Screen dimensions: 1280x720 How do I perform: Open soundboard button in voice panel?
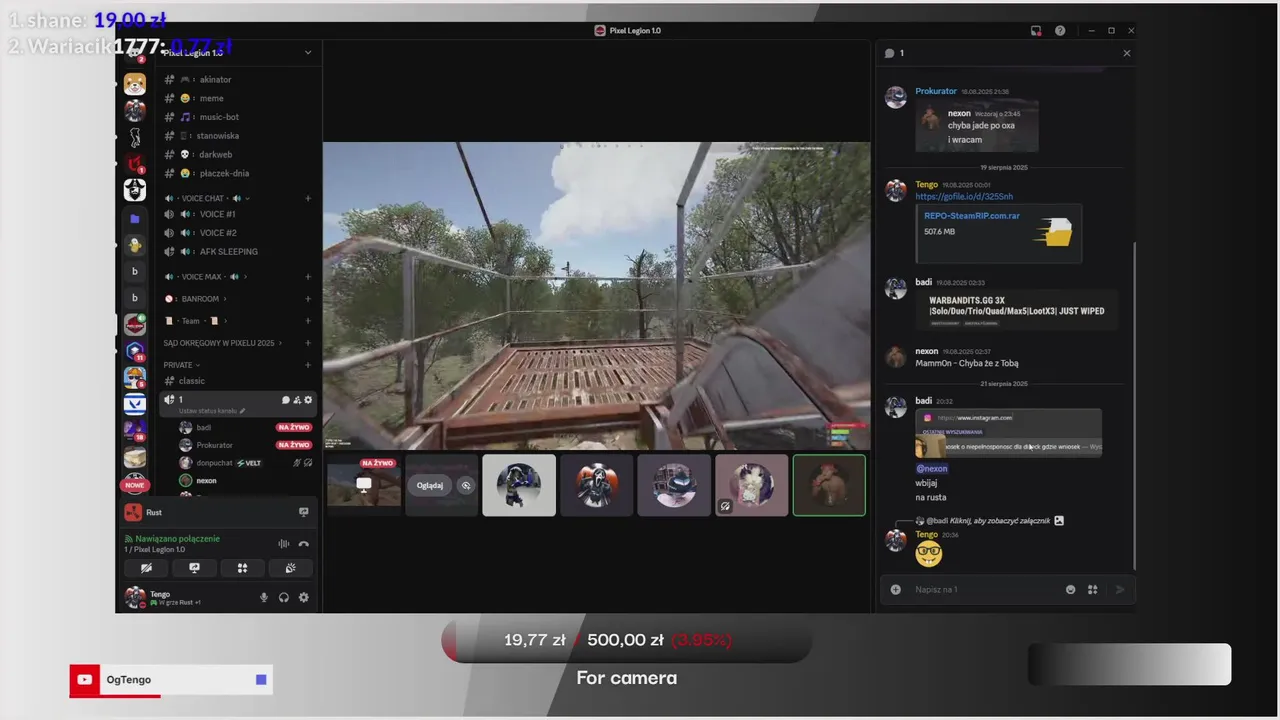click(x=290, y=568)
